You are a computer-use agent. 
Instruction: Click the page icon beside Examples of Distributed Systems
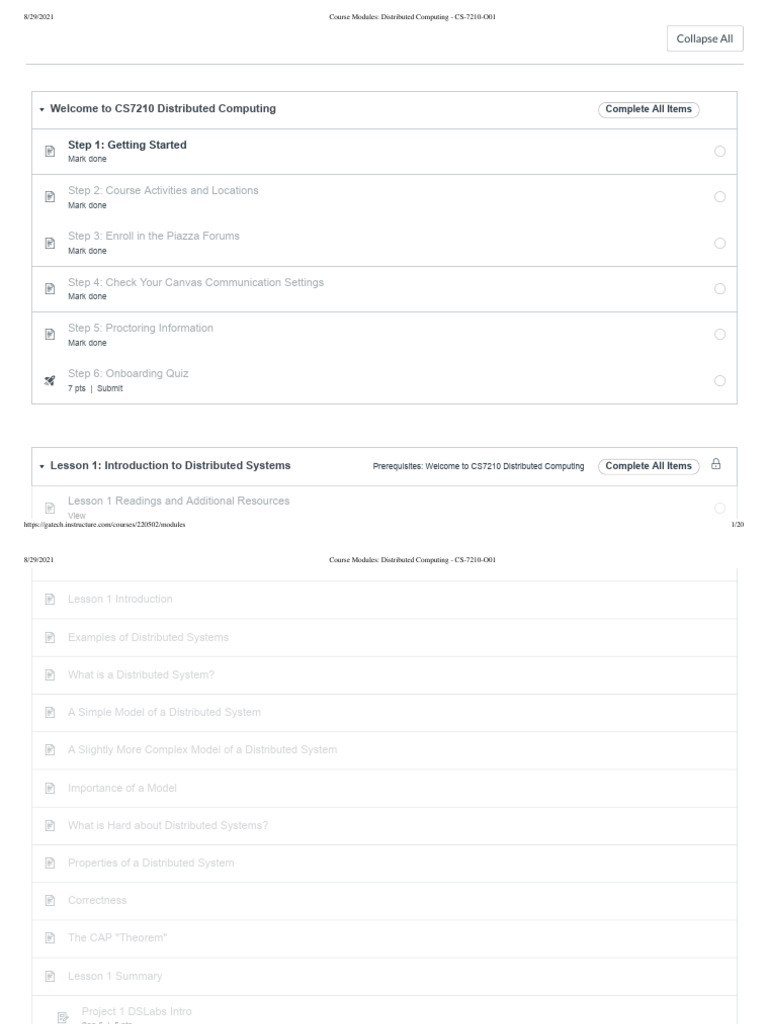[50, 638]
